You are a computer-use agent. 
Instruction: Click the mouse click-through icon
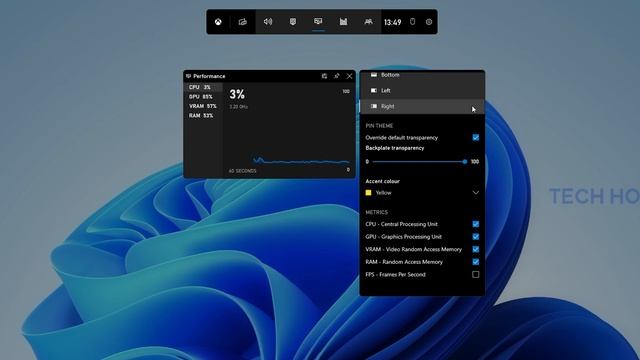pyautogui.click(x=413, y=22)
